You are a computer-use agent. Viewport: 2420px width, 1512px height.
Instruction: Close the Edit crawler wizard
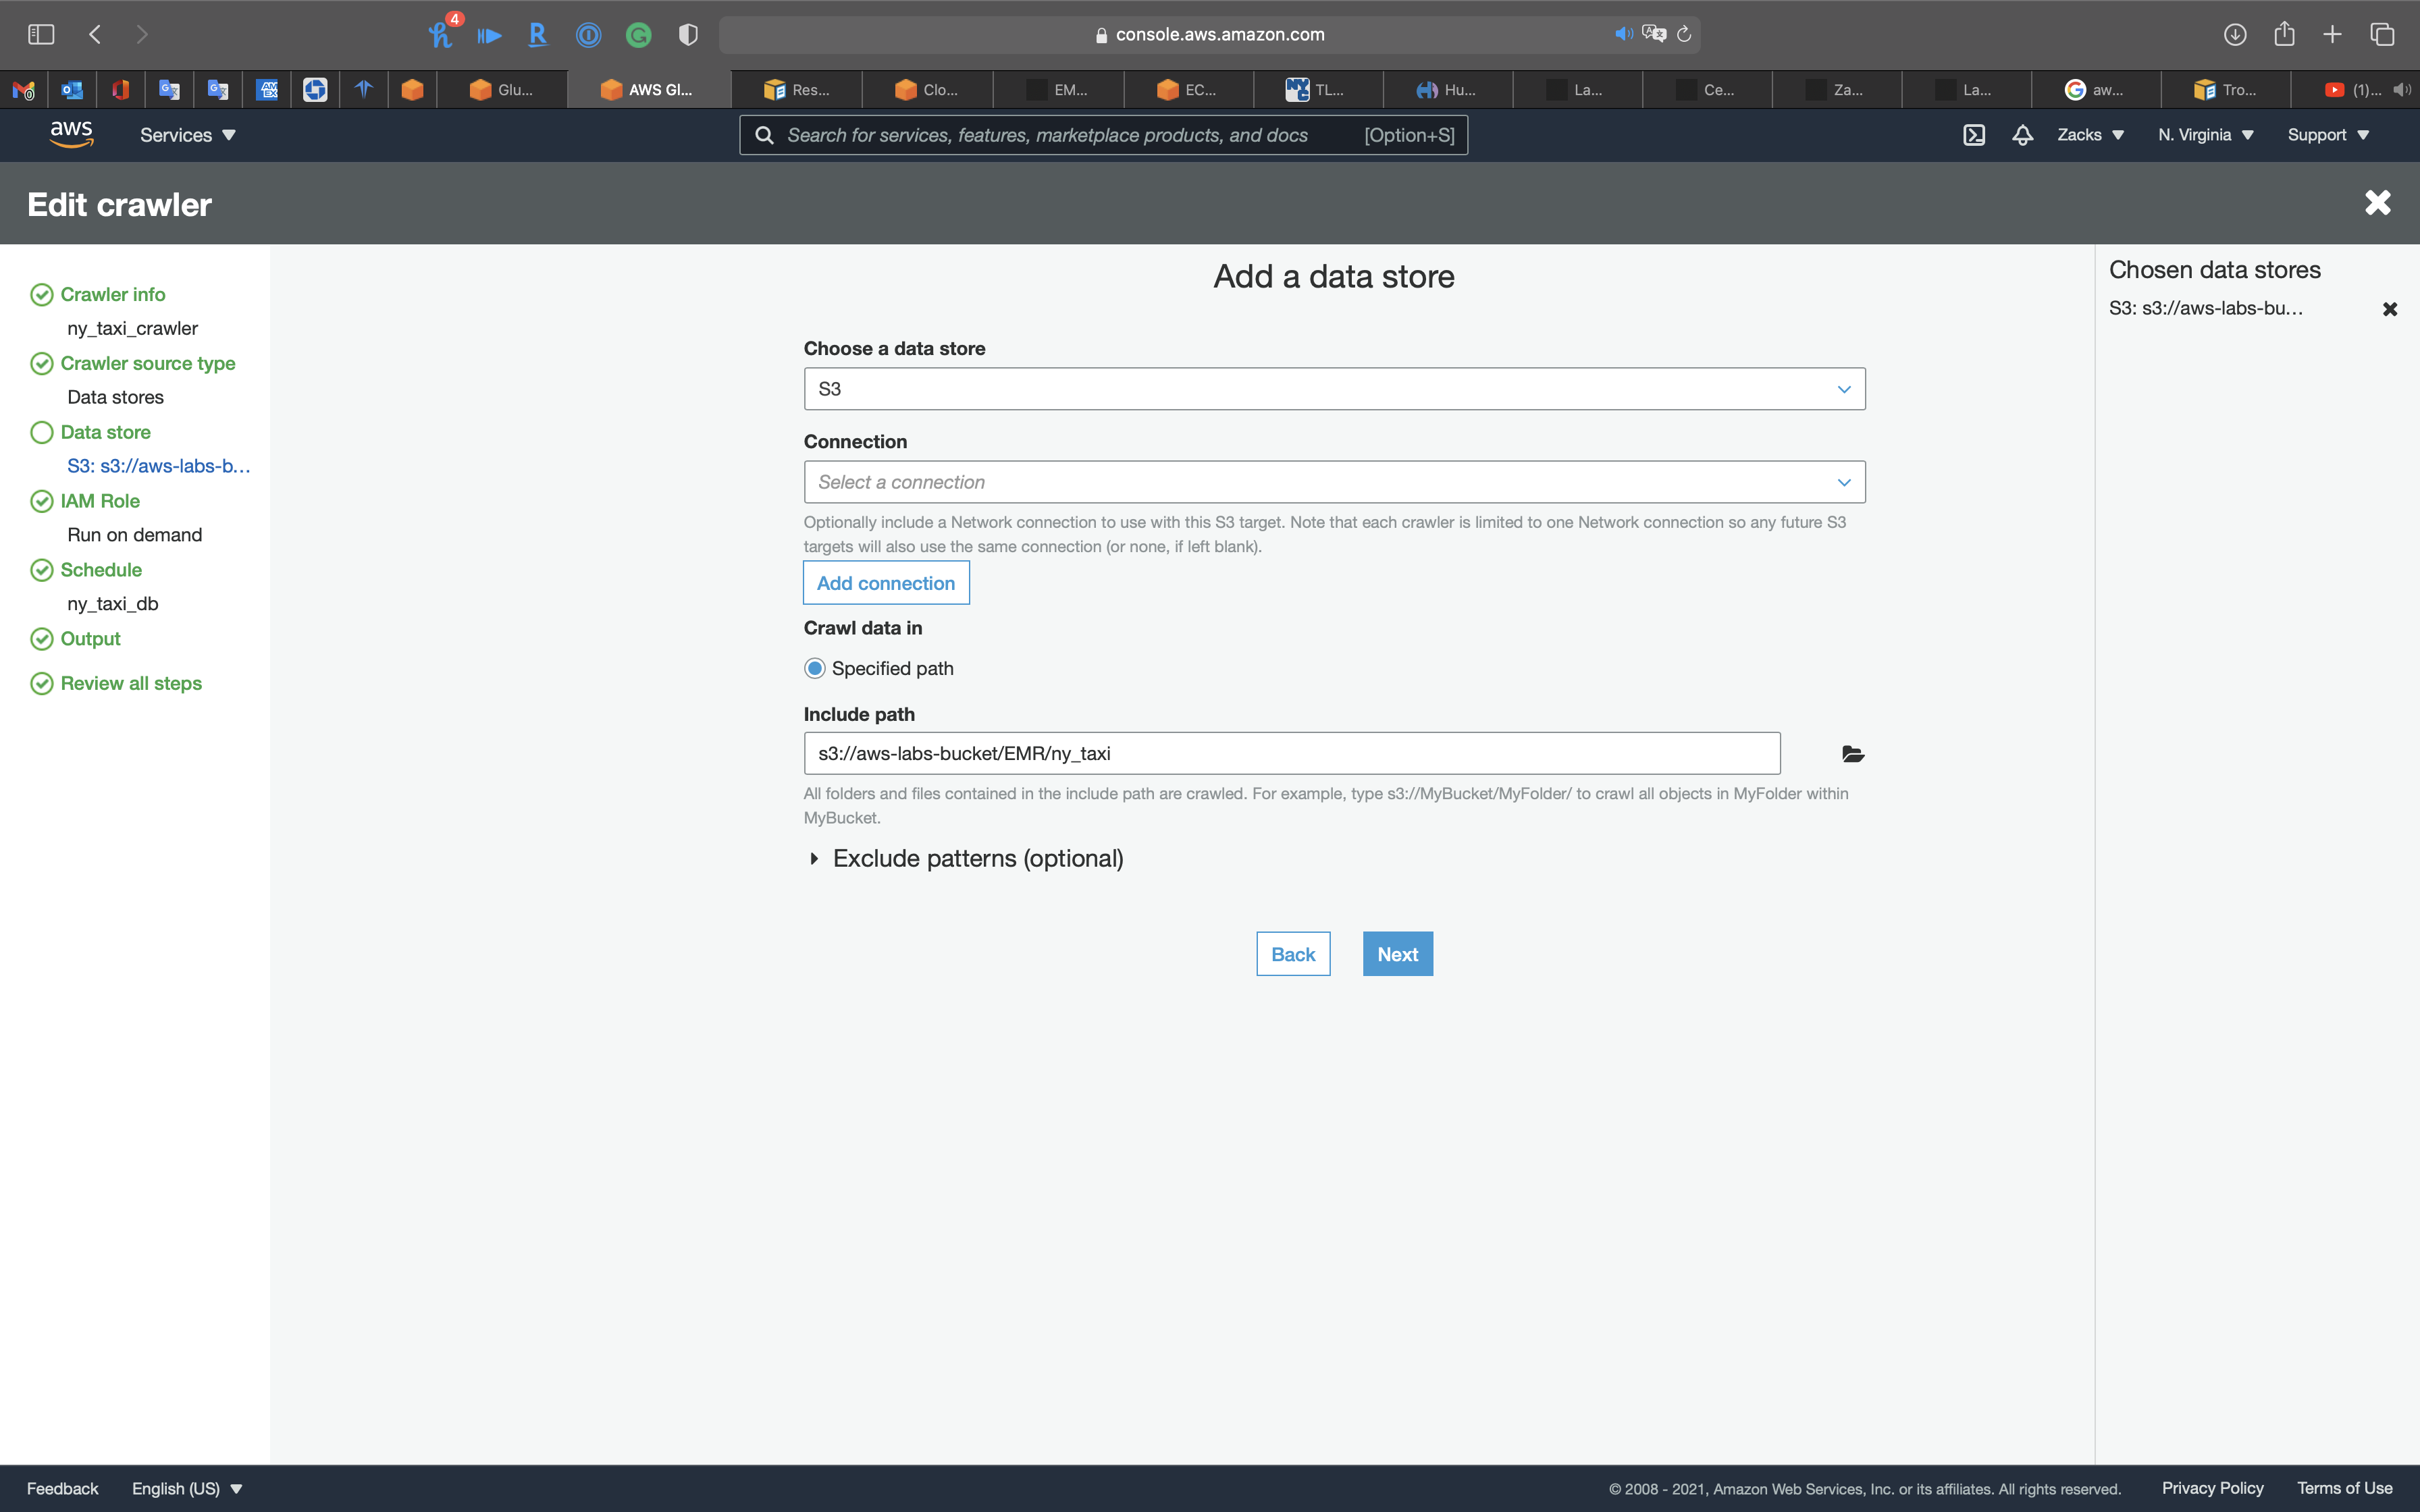click(x=2377, y=203)
